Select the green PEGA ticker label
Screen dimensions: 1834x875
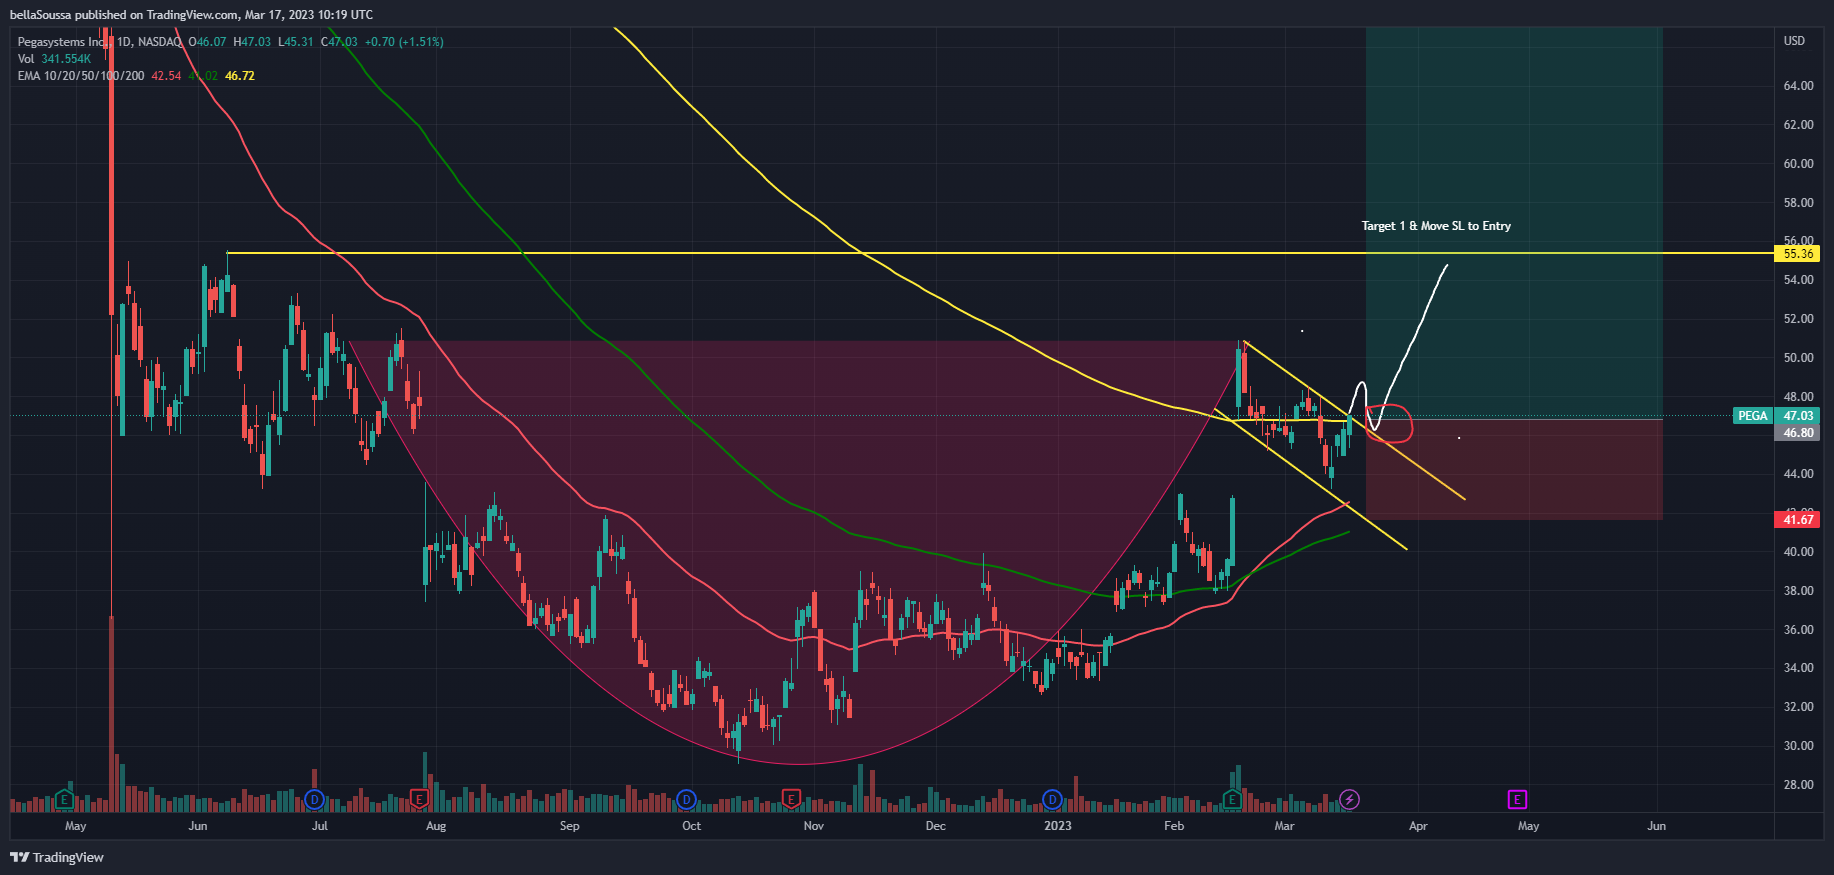(x=1752, y=416)
